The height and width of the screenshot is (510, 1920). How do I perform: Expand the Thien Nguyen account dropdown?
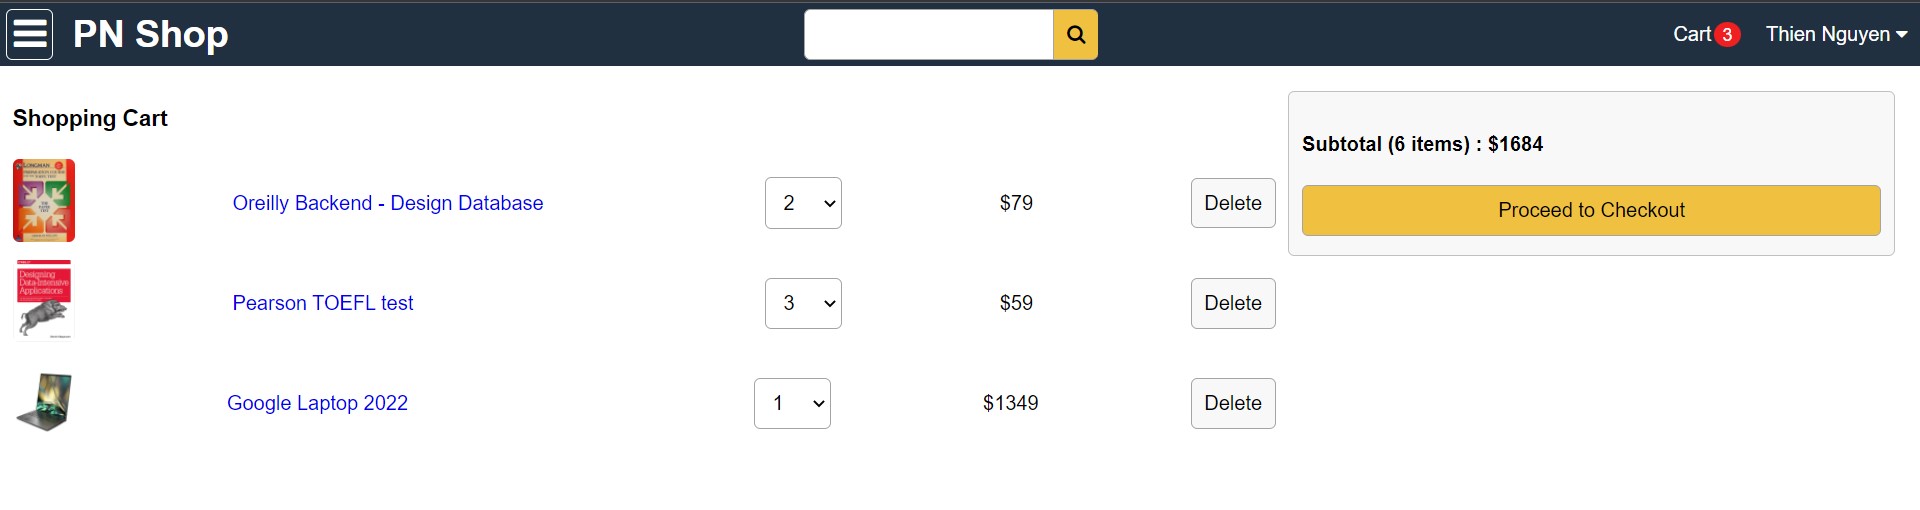1836,34
